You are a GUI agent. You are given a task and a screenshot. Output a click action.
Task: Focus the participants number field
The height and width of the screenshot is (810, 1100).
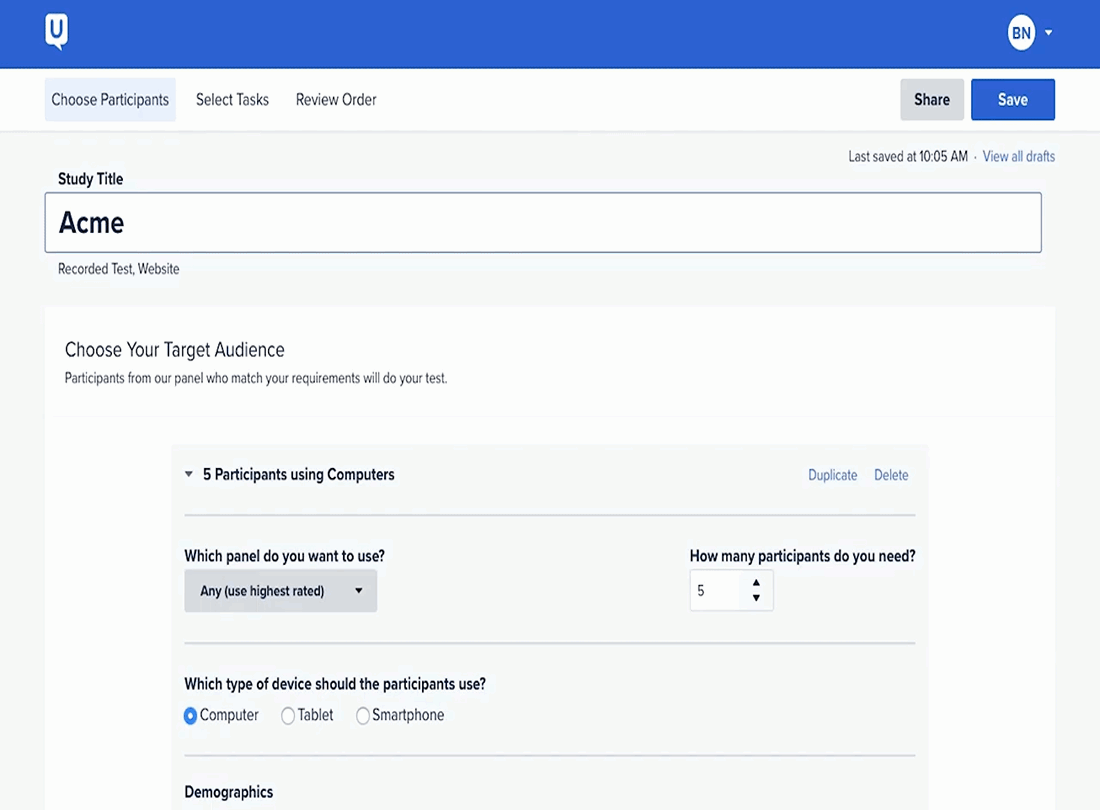tap(715, 590)
